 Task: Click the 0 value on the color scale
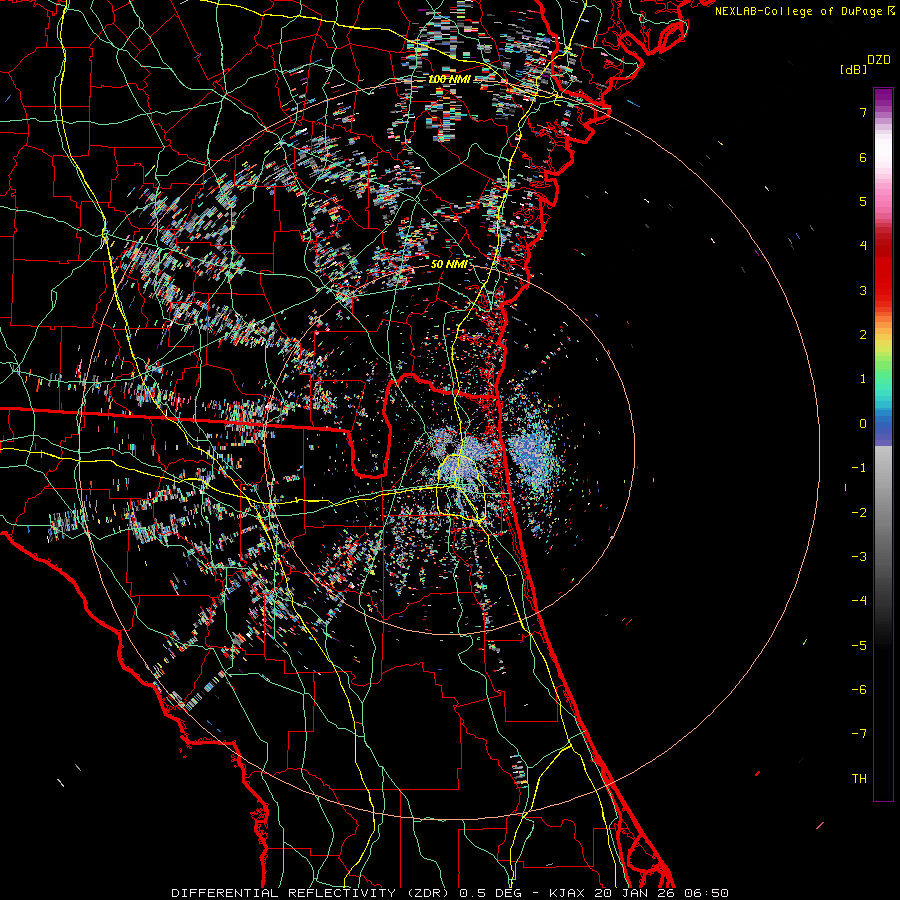[x=863, y=424]
